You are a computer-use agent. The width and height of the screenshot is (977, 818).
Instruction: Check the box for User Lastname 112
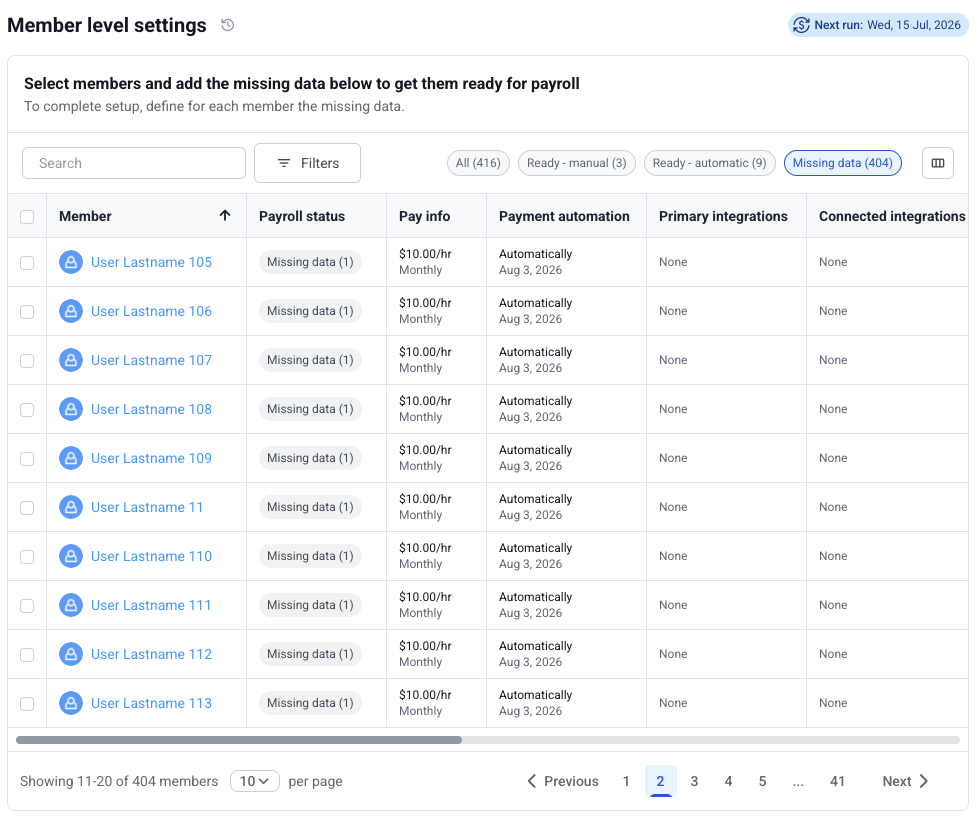click(x=27, y=655)
